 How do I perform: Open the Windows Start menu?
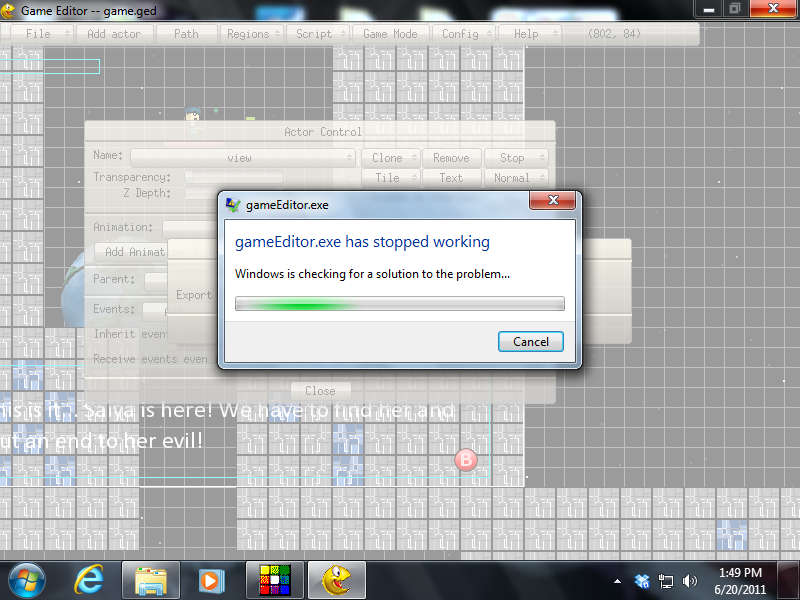(27, 581)
